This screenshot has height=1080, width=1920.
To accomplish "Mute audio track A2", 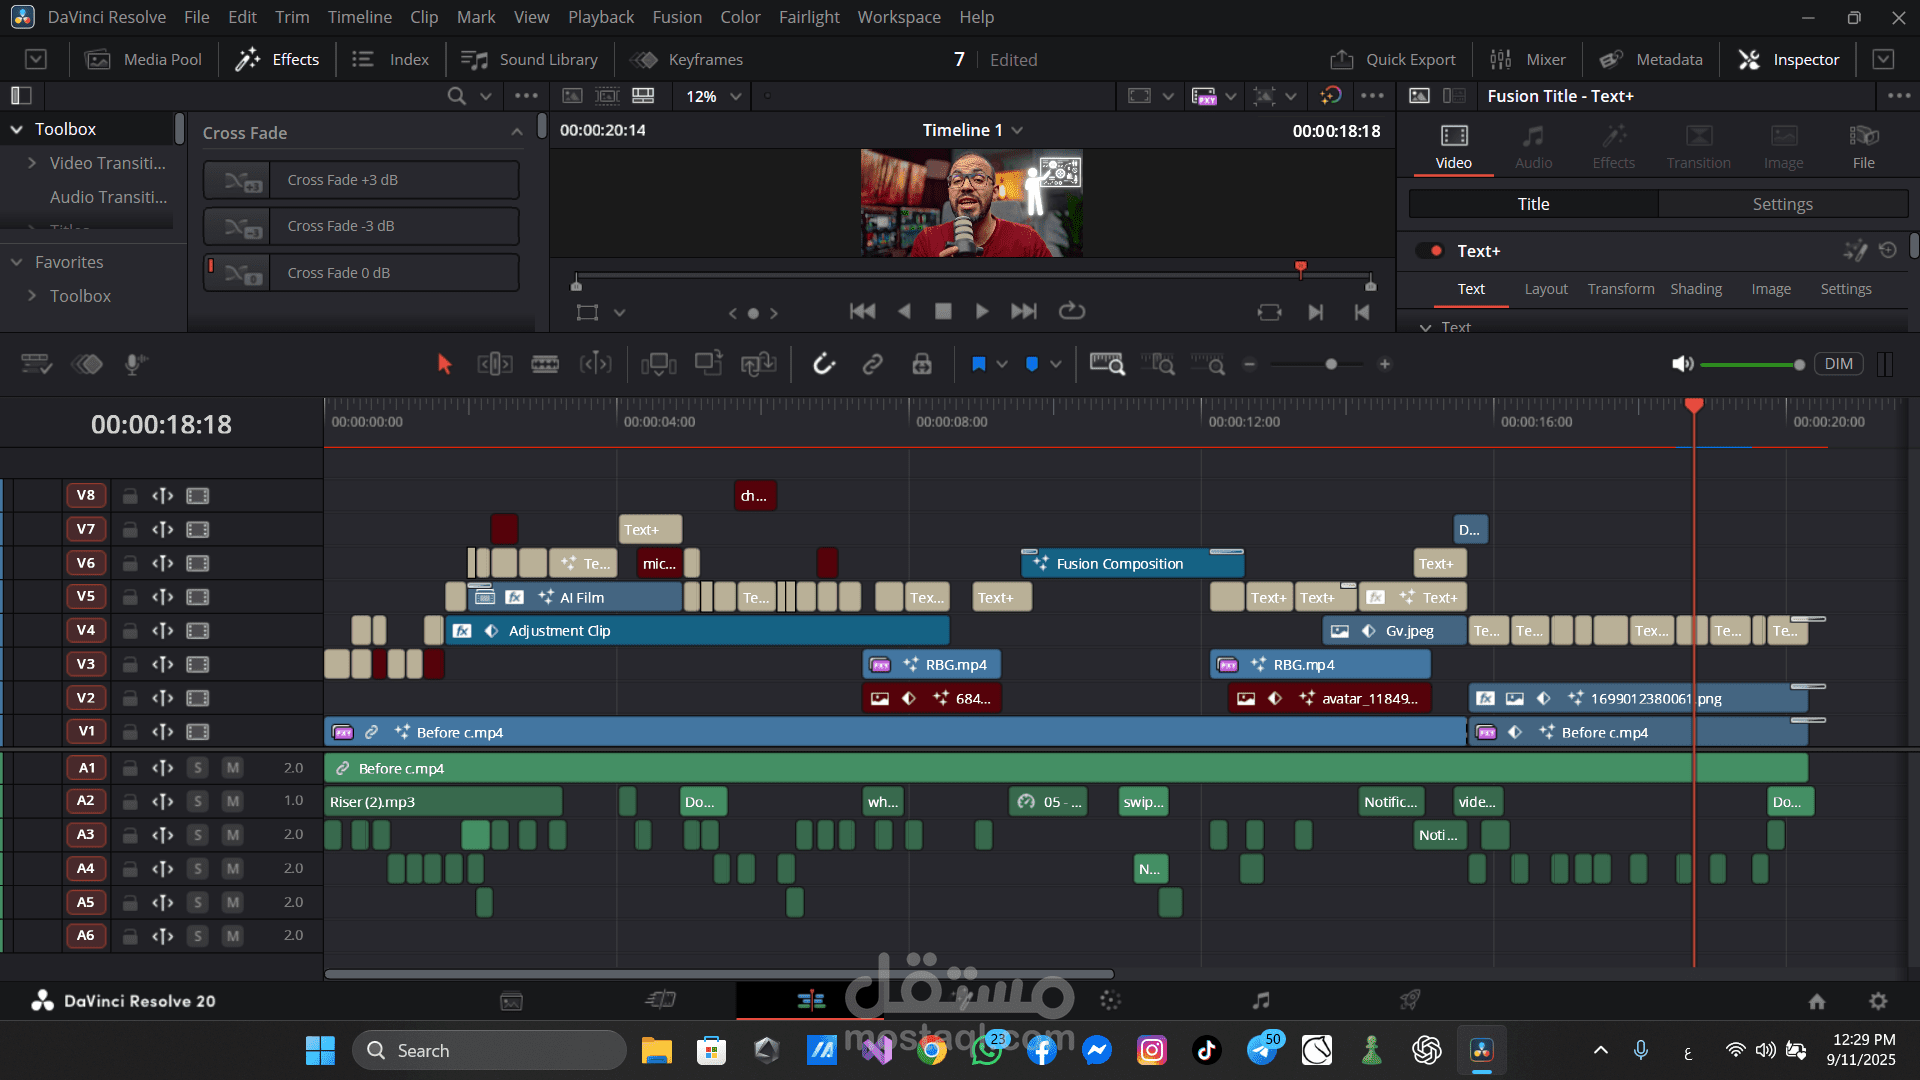I will (x=232, y=801).
